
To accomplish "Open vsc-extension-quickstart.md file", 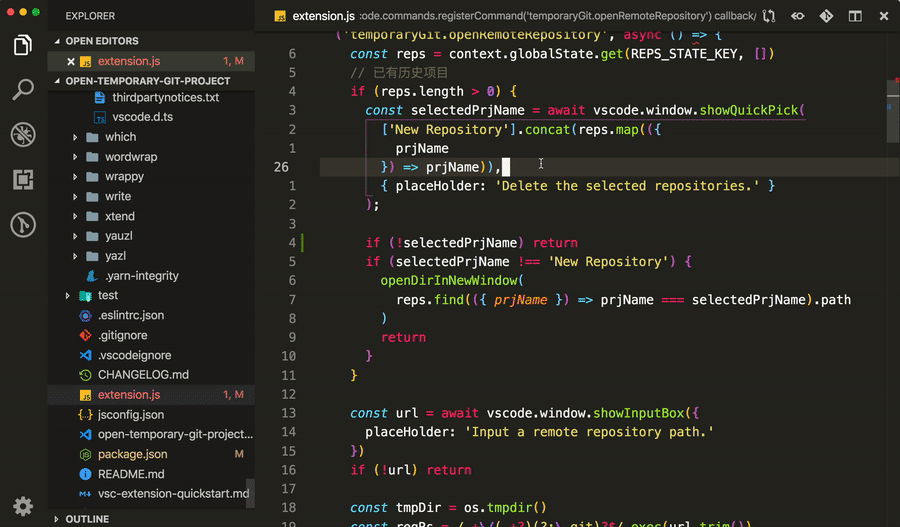I will pos(151,494).
